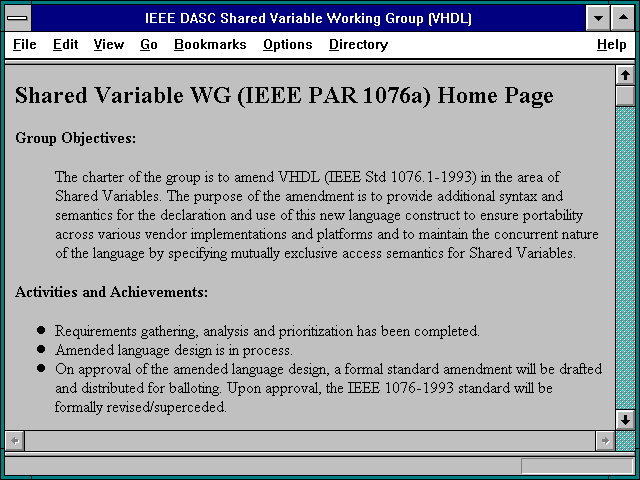This screenshot has height=480, width=640.
Task: Click the vertical scrollbar up arrow
Action: [625, 75]
